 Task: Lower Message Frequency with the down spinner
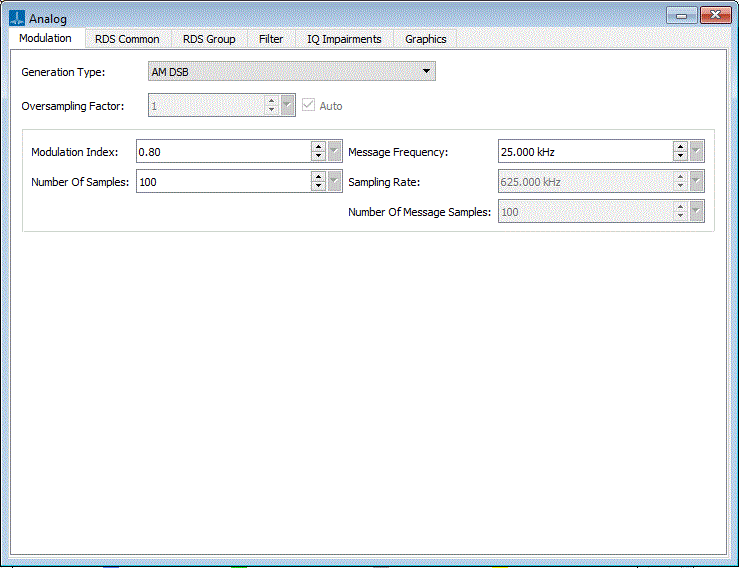coord(680,157)
